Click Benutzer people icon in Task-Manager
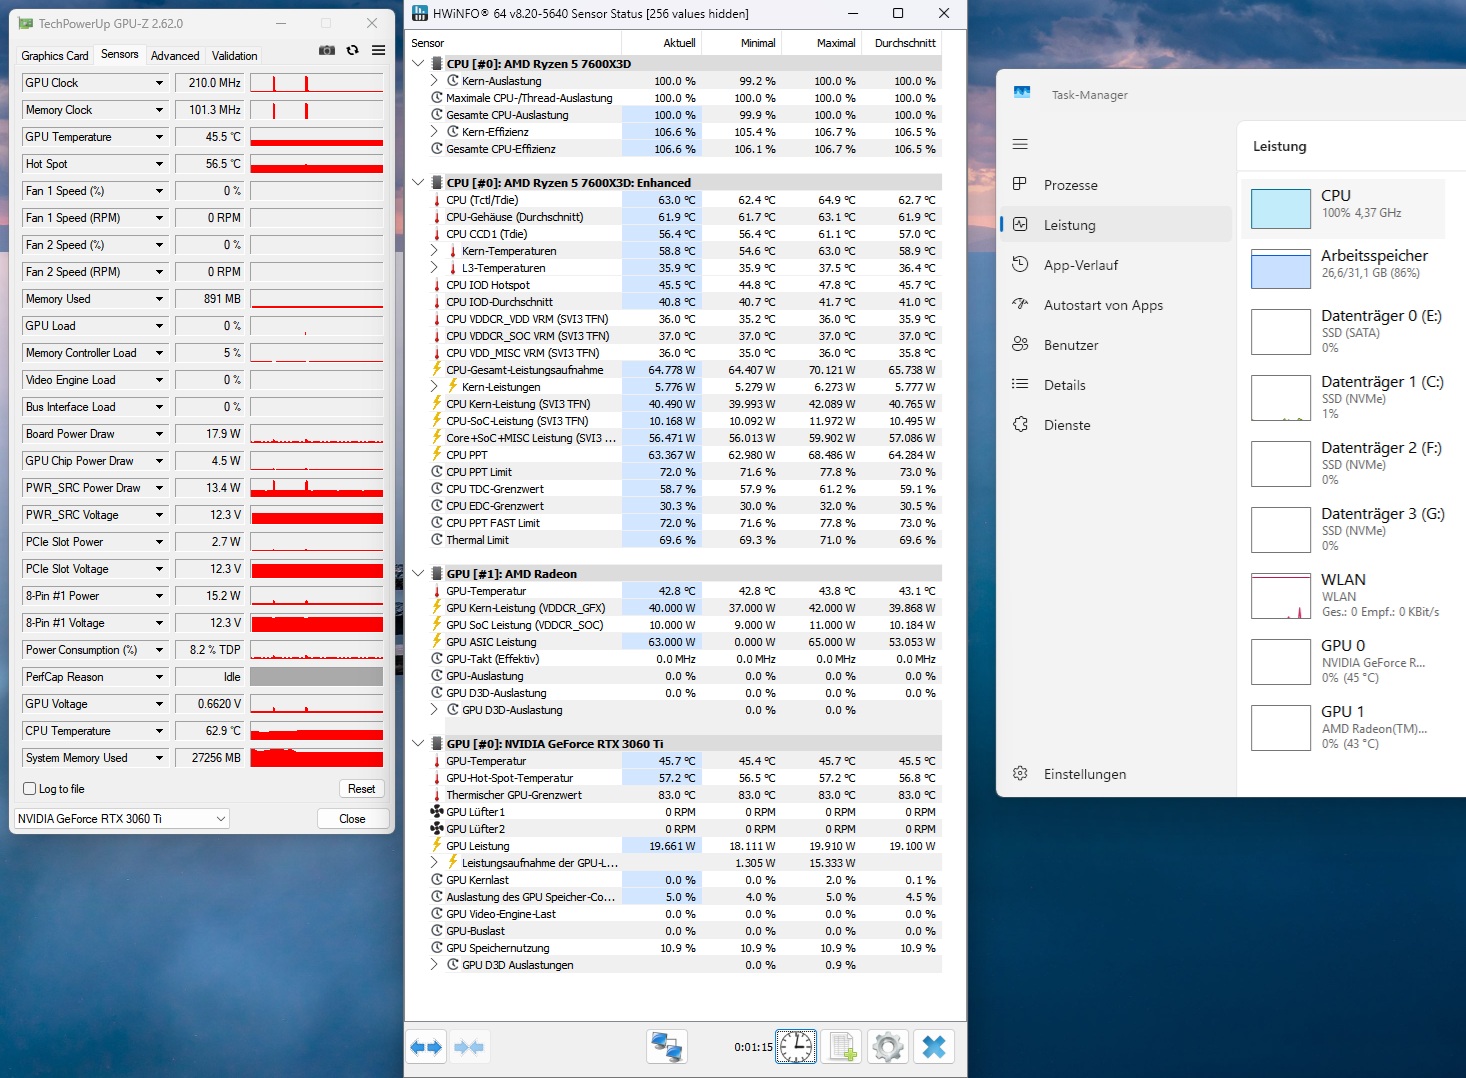 pos(1020,344)
